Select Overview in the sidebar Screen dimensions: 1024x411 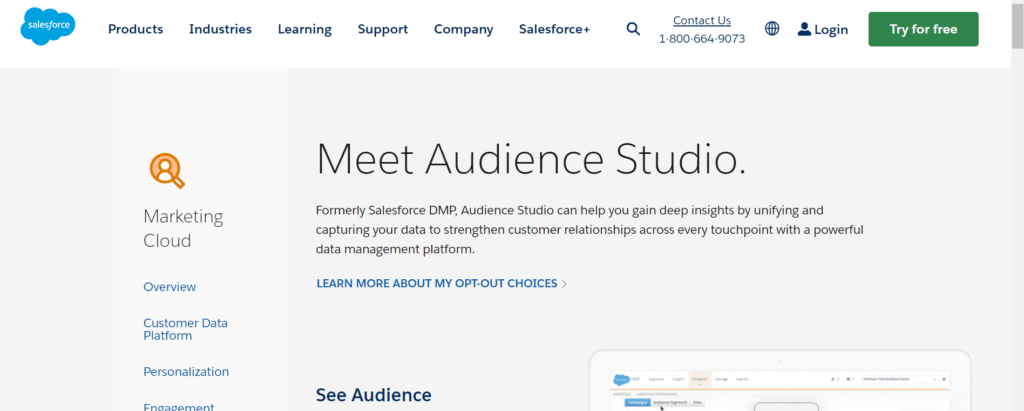(169, 287)
